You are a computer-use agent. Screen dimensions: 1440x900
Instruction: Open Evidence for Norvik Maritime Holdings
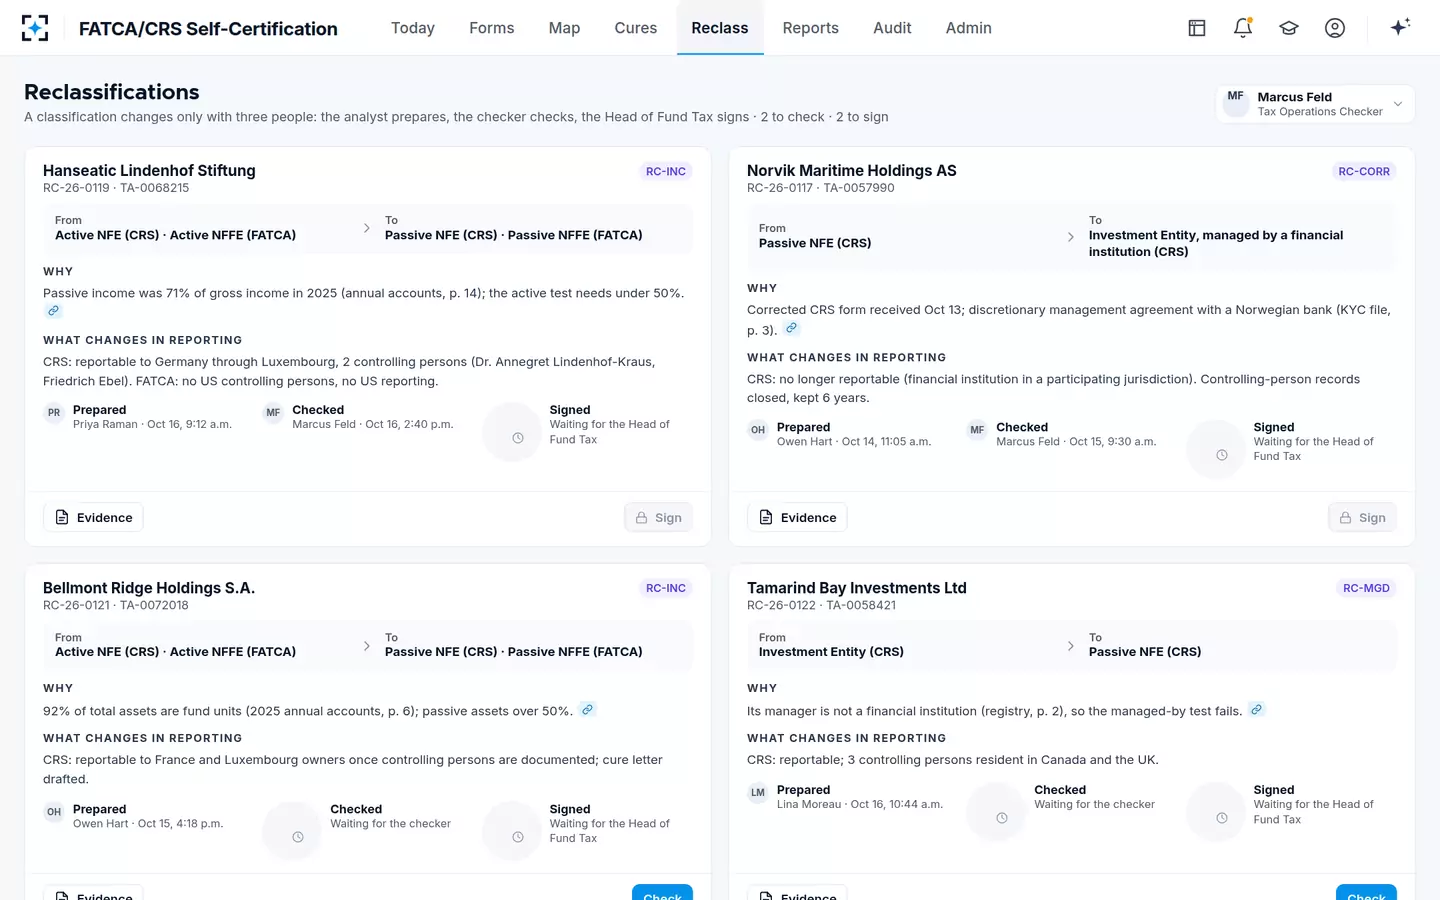(x=798, y=517)
